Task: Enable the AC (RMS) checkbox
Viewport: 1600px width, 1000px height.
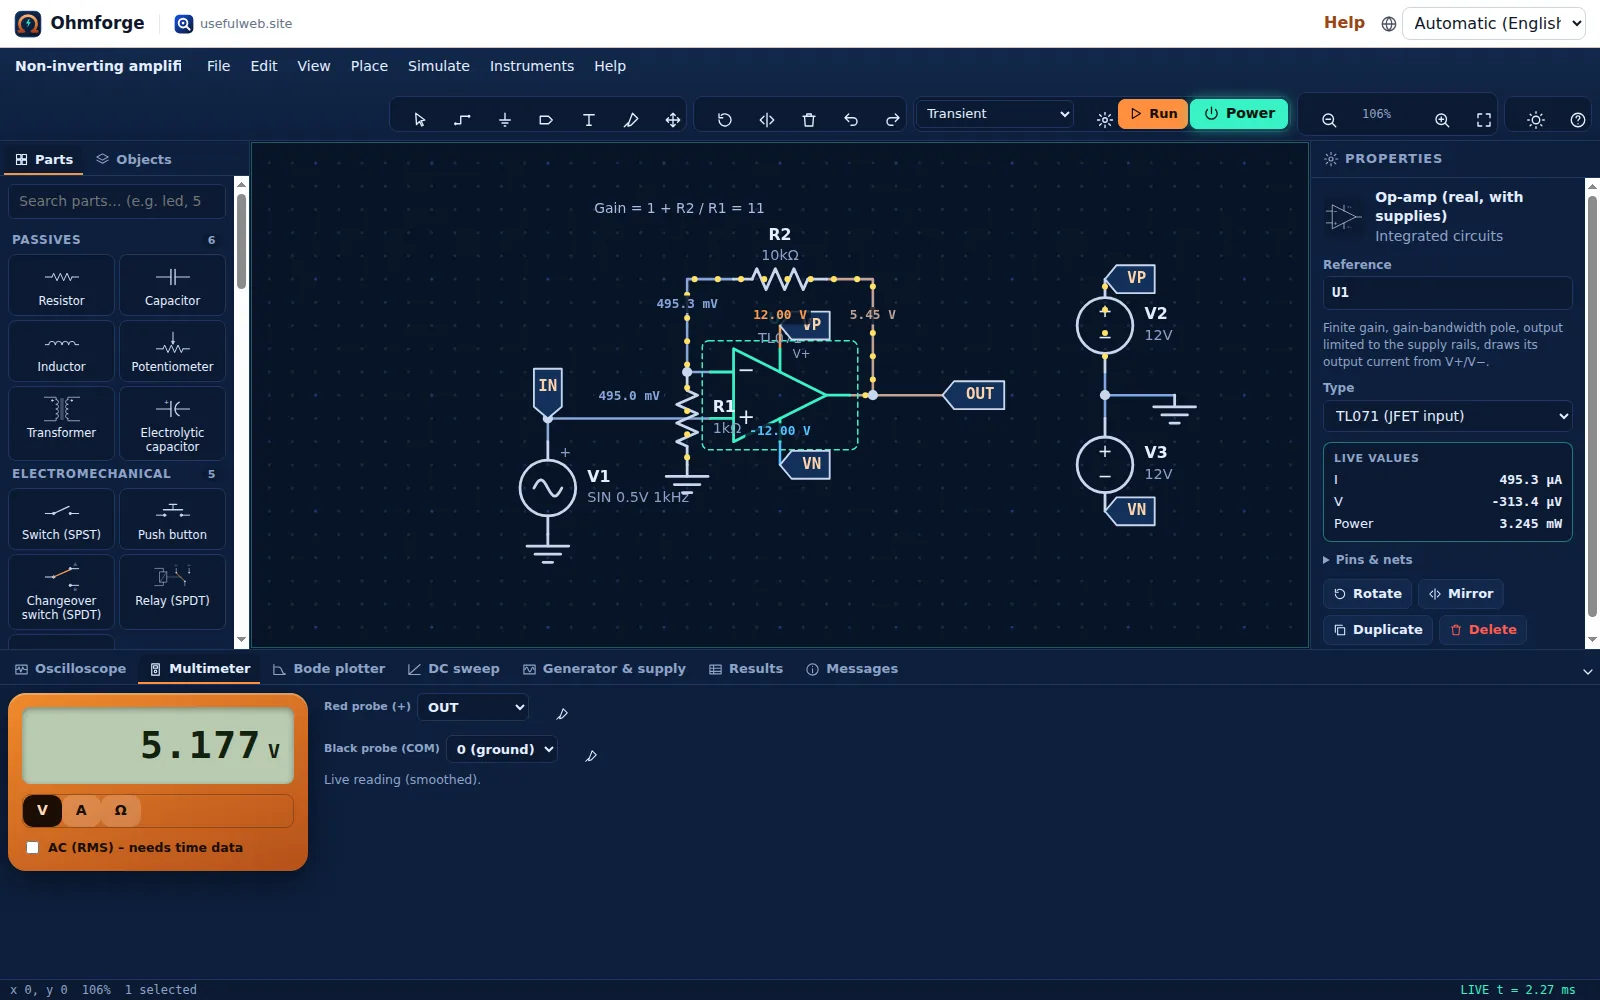Action: [33, 847]
